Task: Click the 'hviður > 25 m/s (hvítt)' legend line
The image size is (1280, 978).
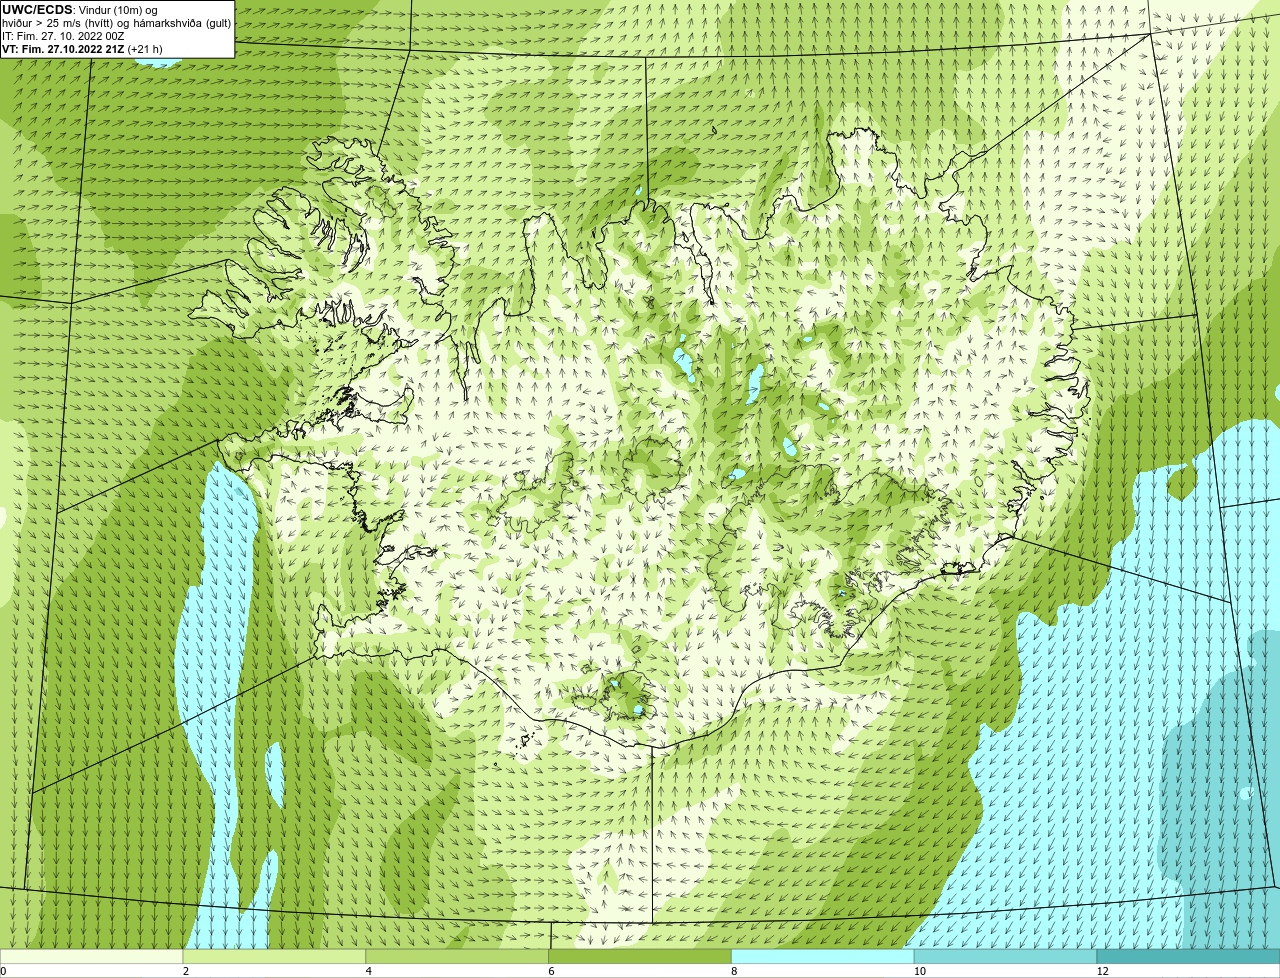Action: pyautogui.click(x=117, y=23)
